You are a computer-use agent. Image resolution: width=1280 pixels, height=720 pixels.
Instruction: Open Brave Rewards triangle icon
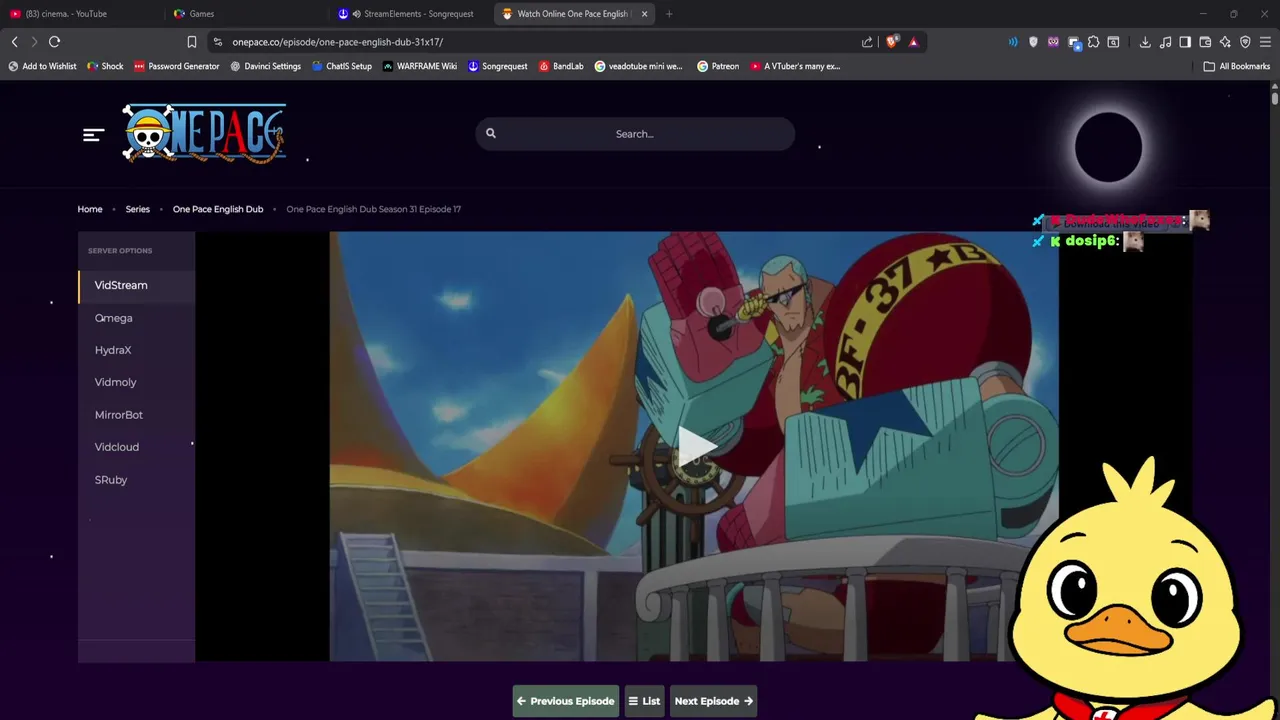[x=913, y=42]
